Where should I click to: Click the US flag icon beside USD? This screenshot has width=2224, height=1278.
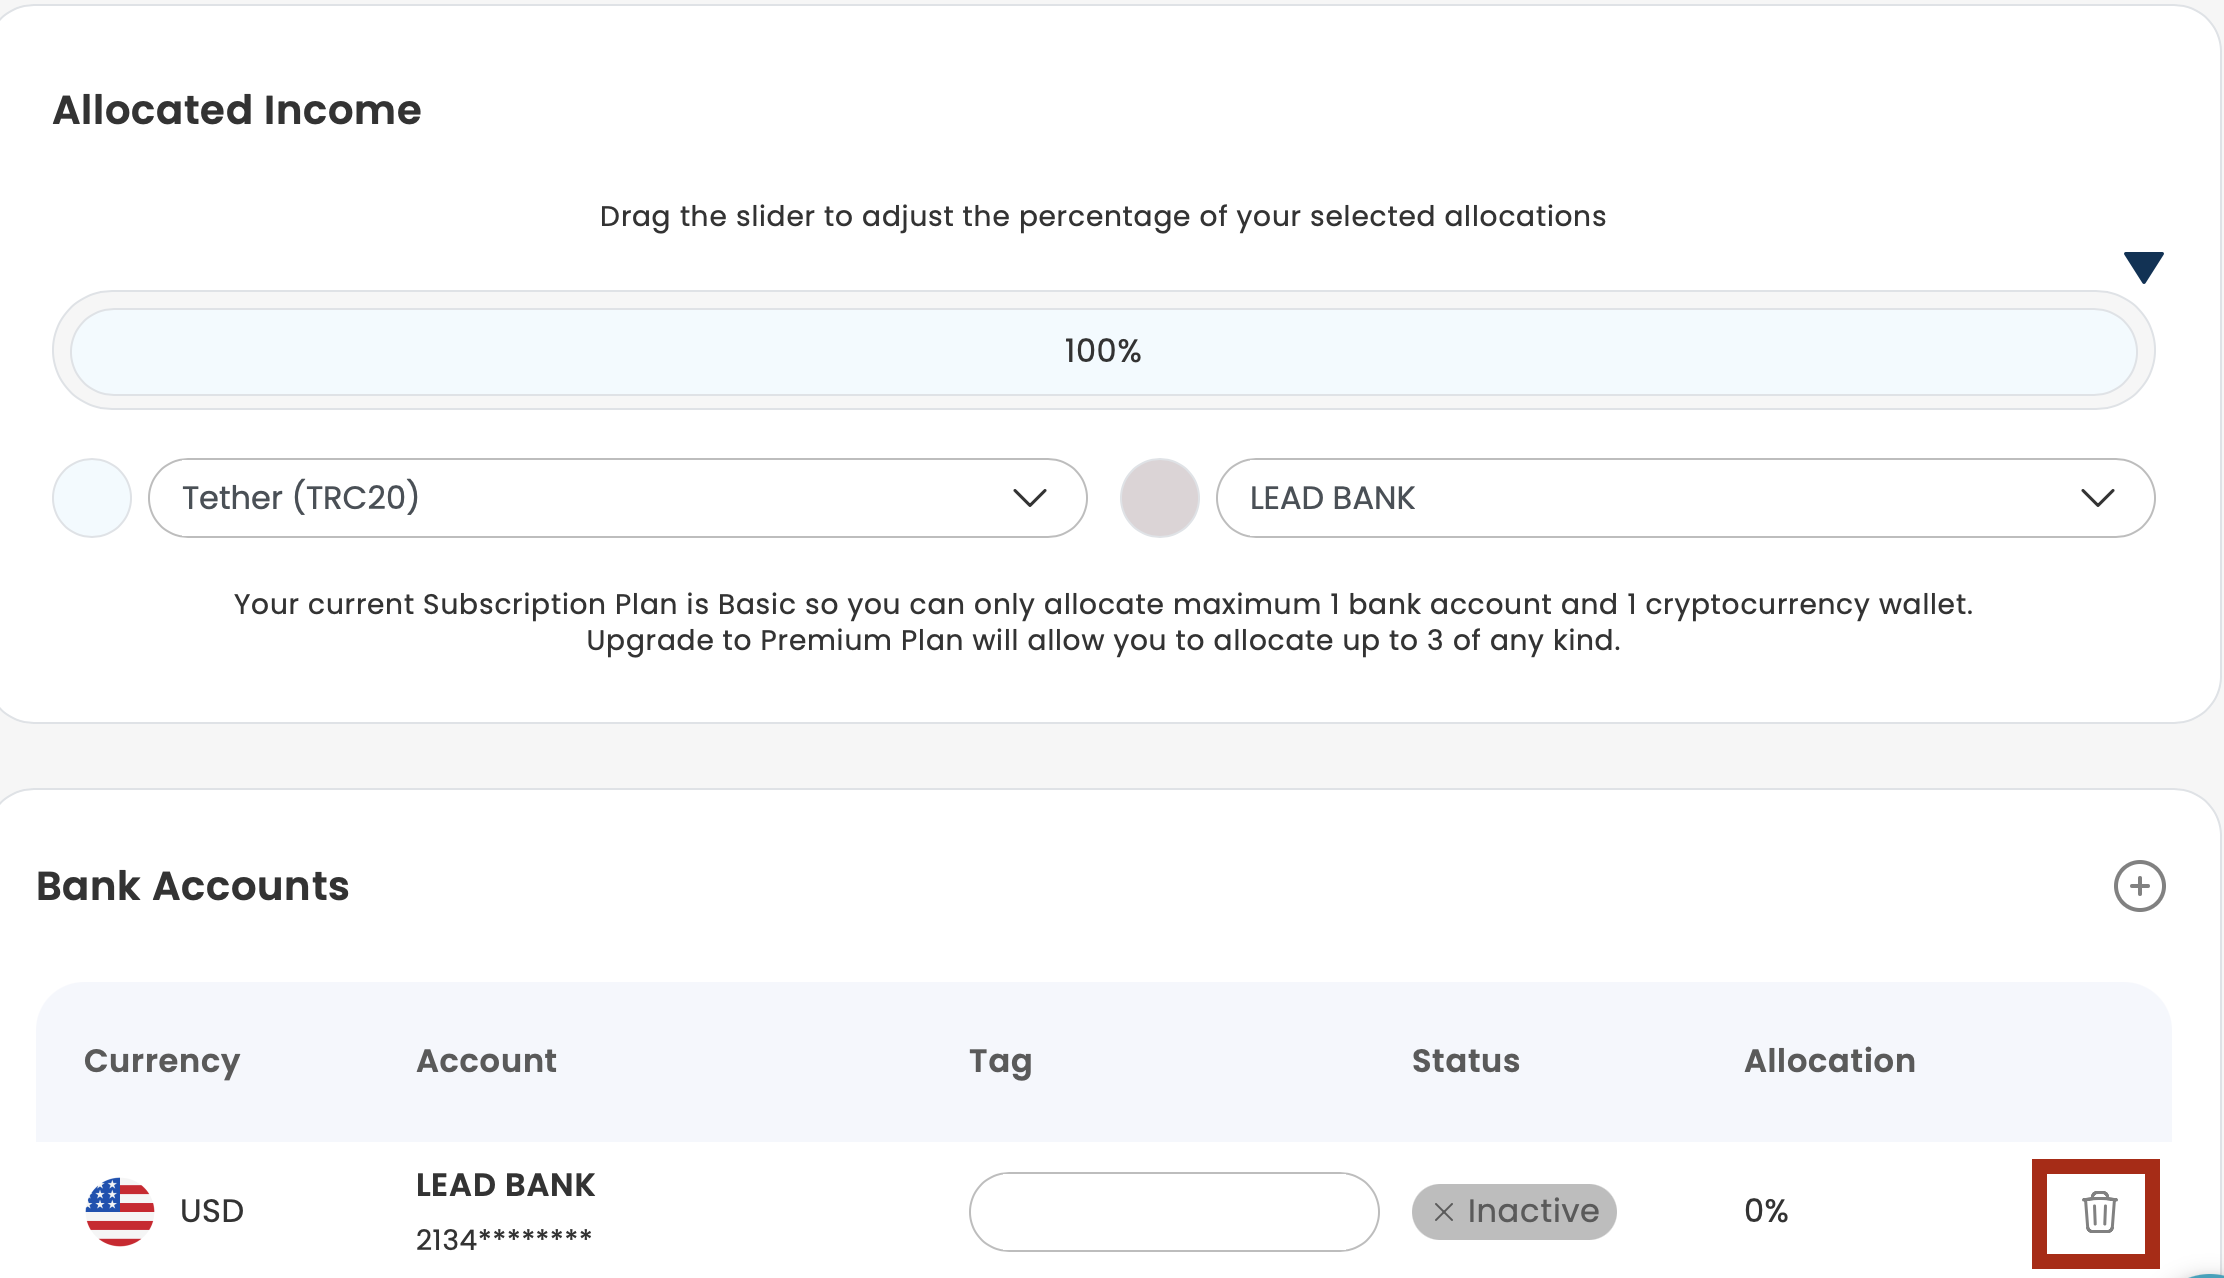[x=120, y=1211]
